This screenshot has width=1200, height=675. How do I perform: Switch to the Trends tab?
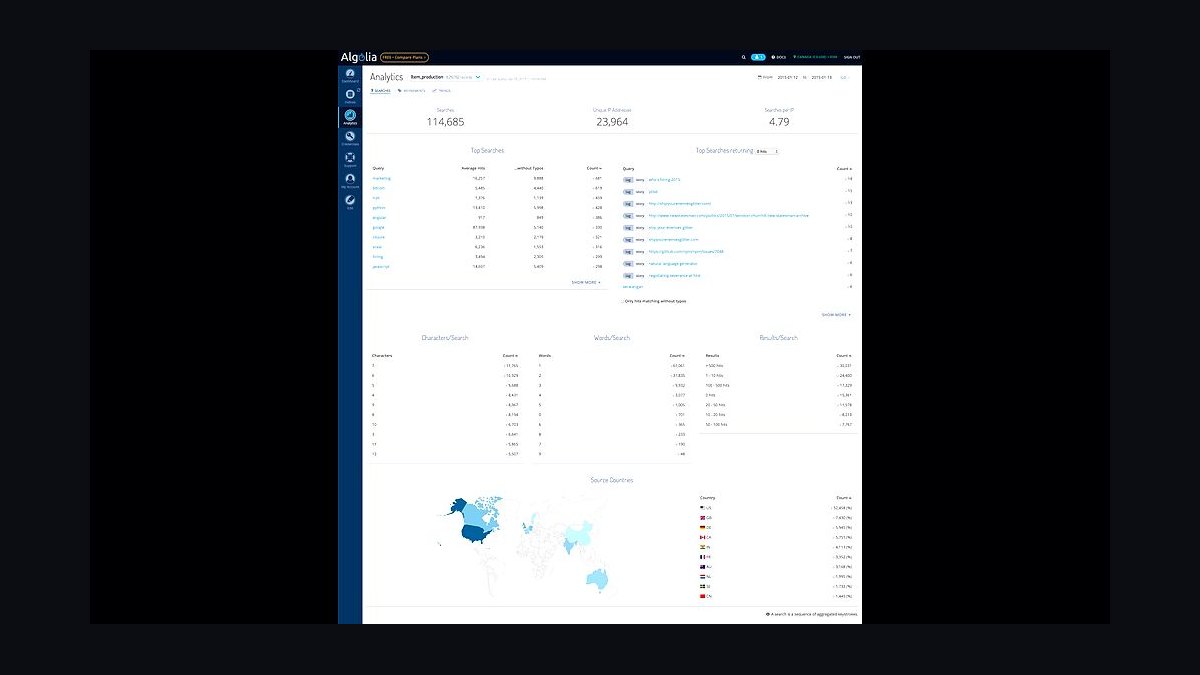tap(441, 90)
